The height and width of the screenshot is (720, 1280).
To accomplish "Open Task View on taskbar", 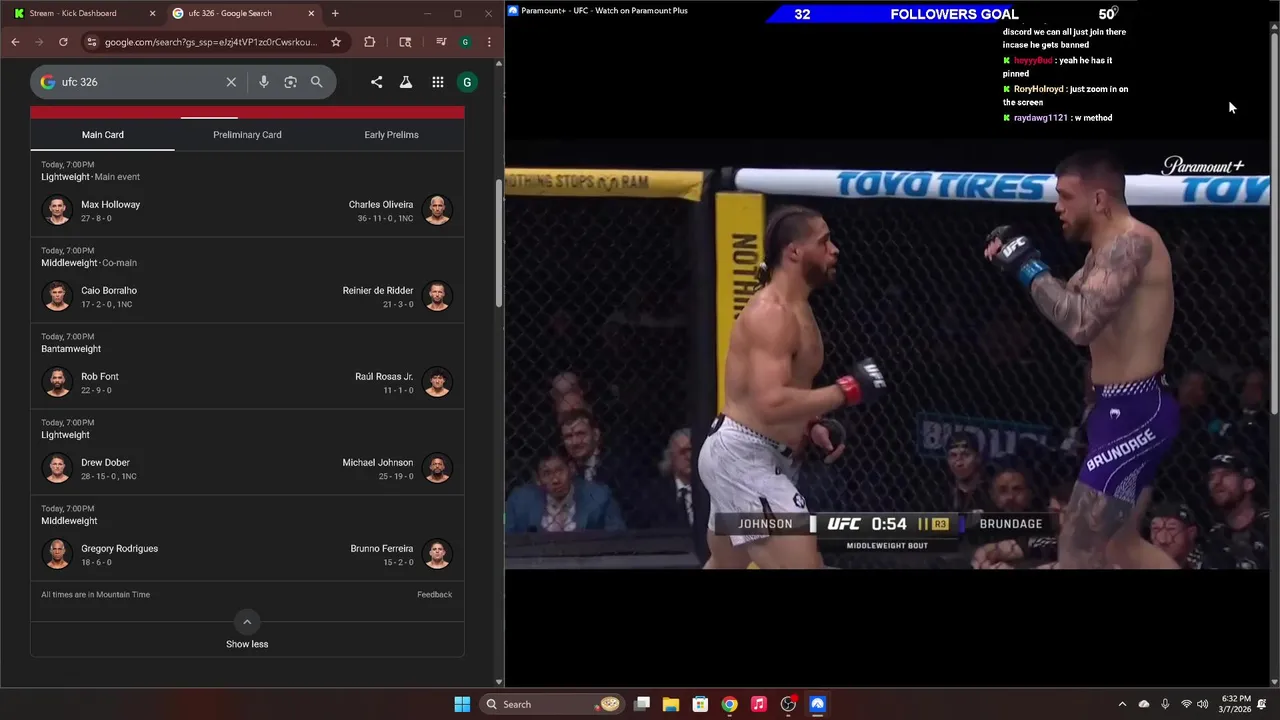I will pos(642,704).
